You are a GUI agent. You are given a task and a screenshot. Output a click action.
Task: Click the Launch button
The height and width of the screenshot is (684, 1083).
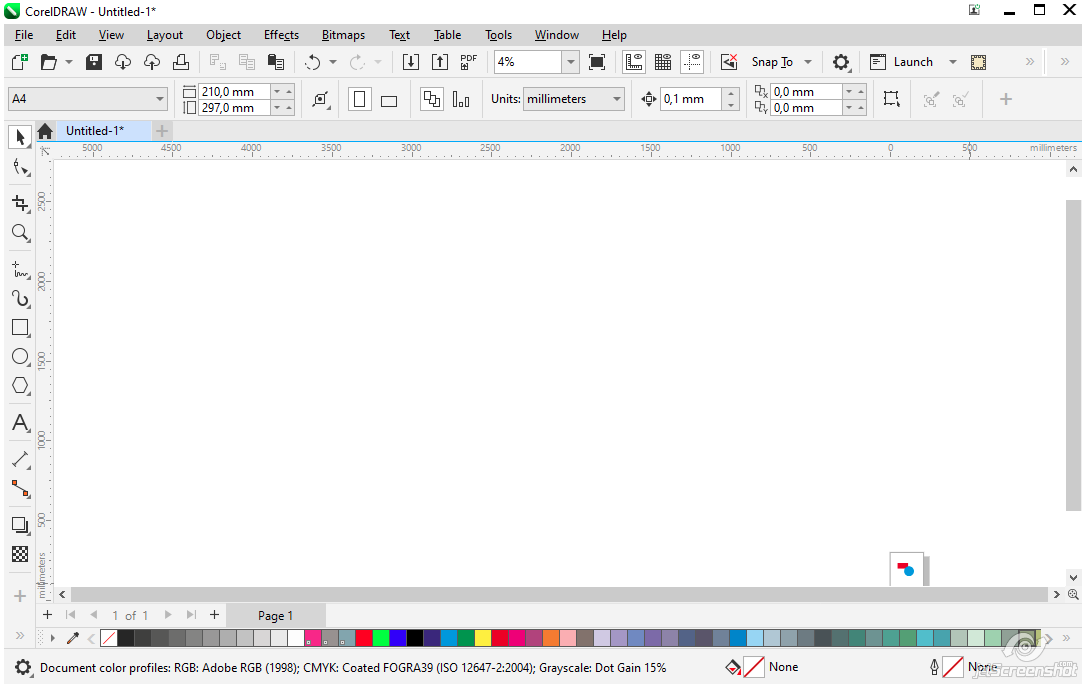point(912,62)
